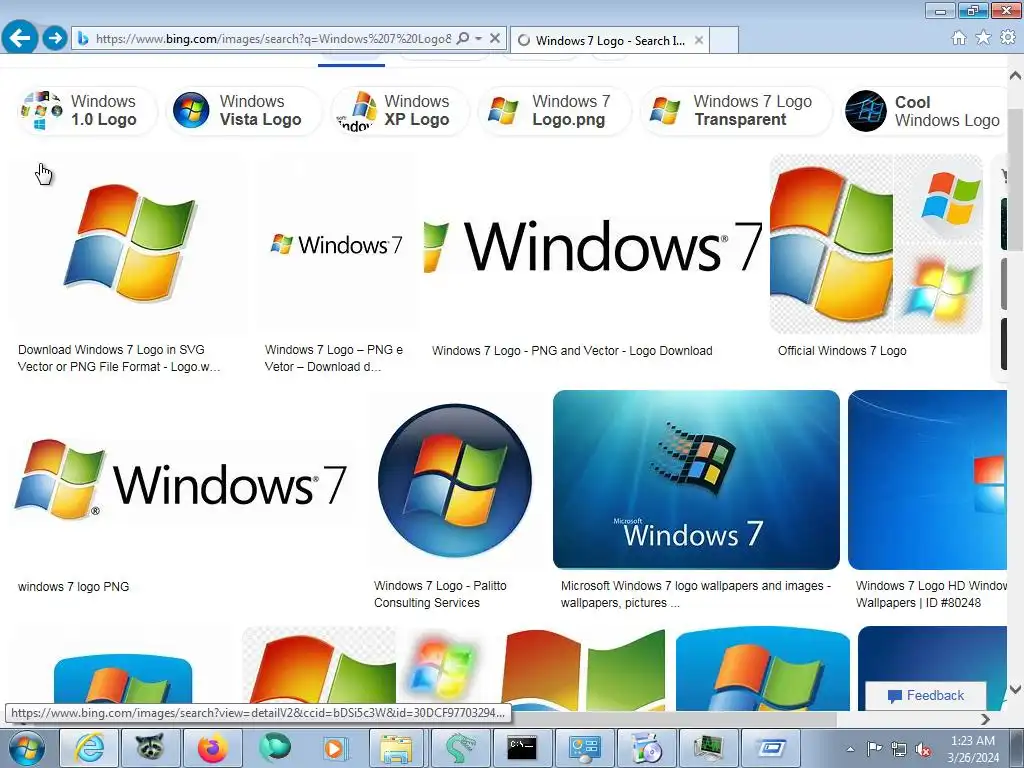Click the Feedback button
This screenshot has height=768, width=1024.
click(x=925, y=696)
